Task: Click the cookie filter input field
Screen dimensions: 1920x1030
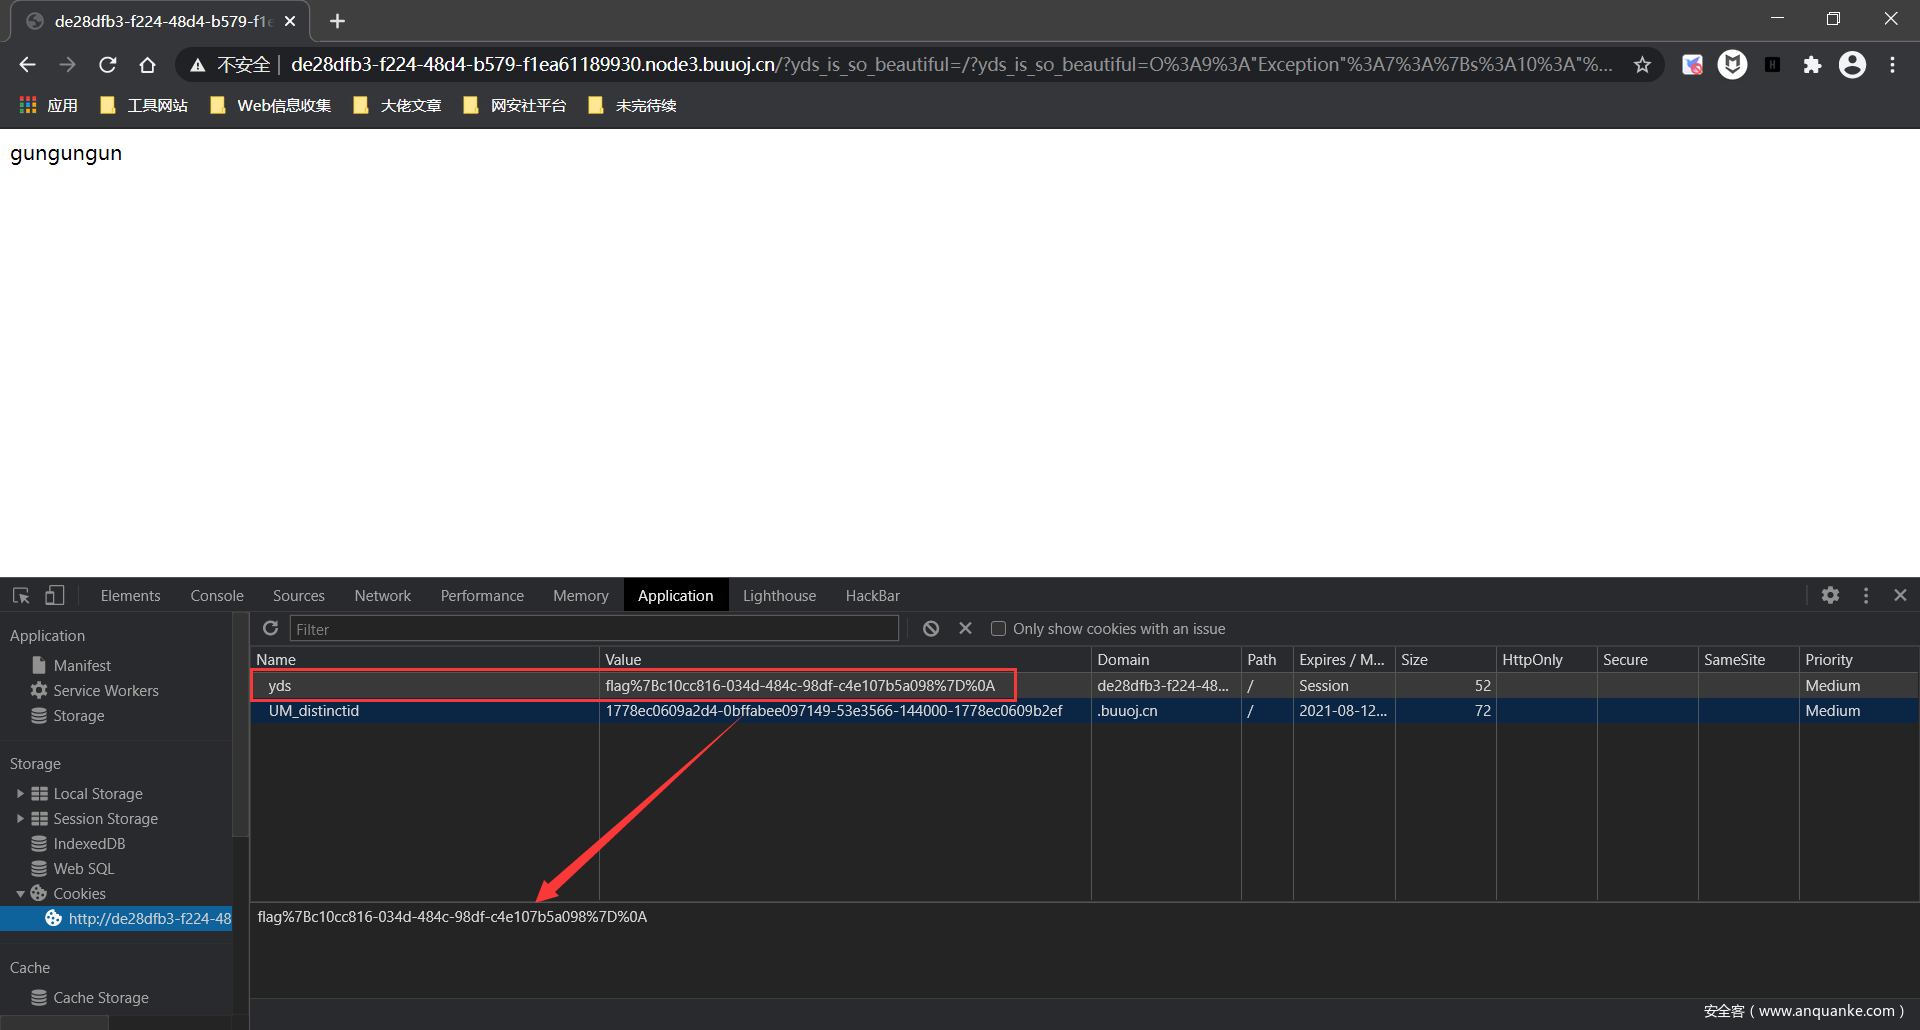Action: pyautogui.click(x=594, y=629)
